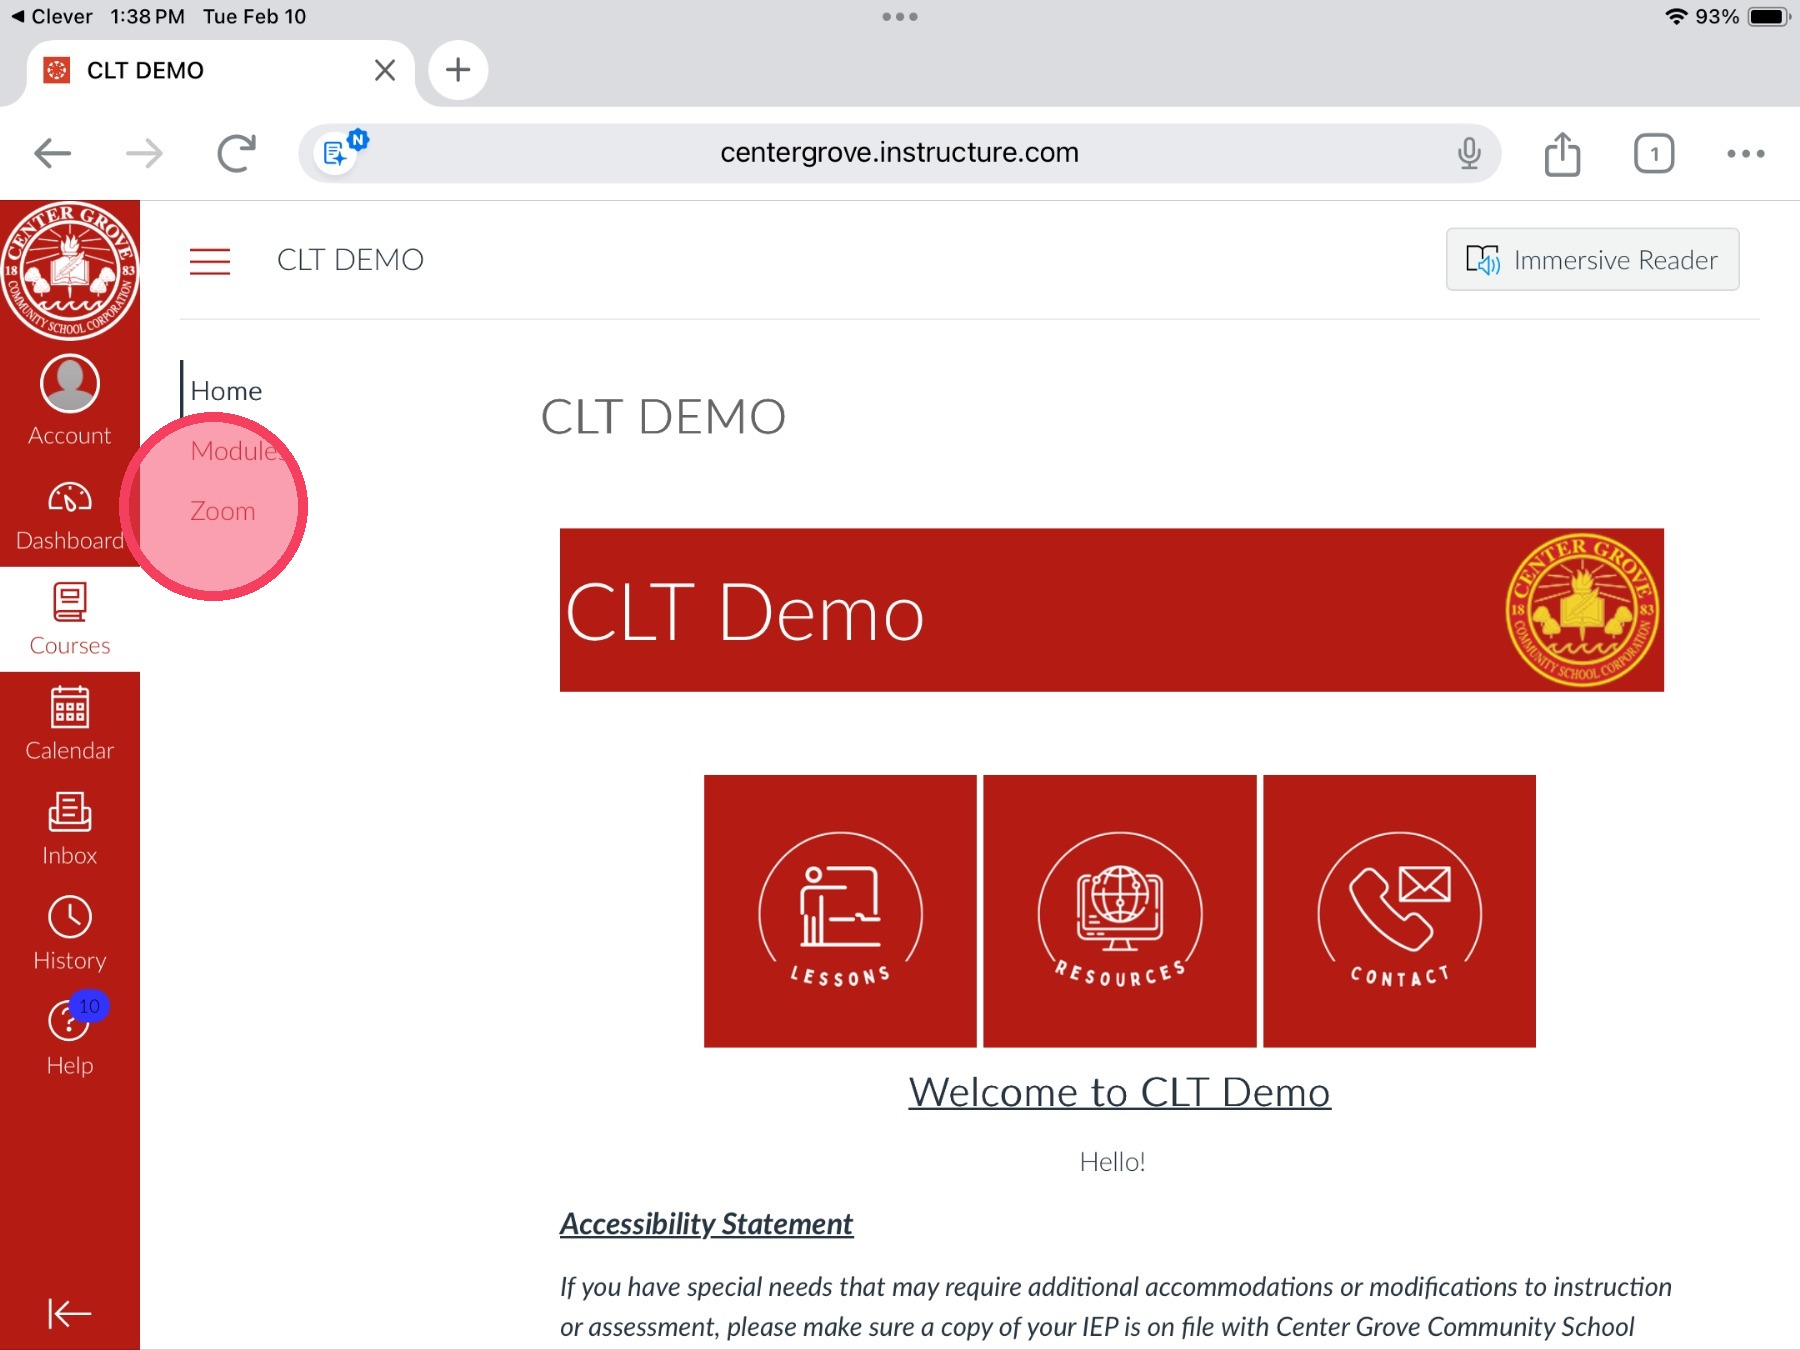Image resolution: width=1800 pixels, height=1350 pixels.
Task: Open the Courses panel
Action: pyautogui.click(x=70, y=619)
